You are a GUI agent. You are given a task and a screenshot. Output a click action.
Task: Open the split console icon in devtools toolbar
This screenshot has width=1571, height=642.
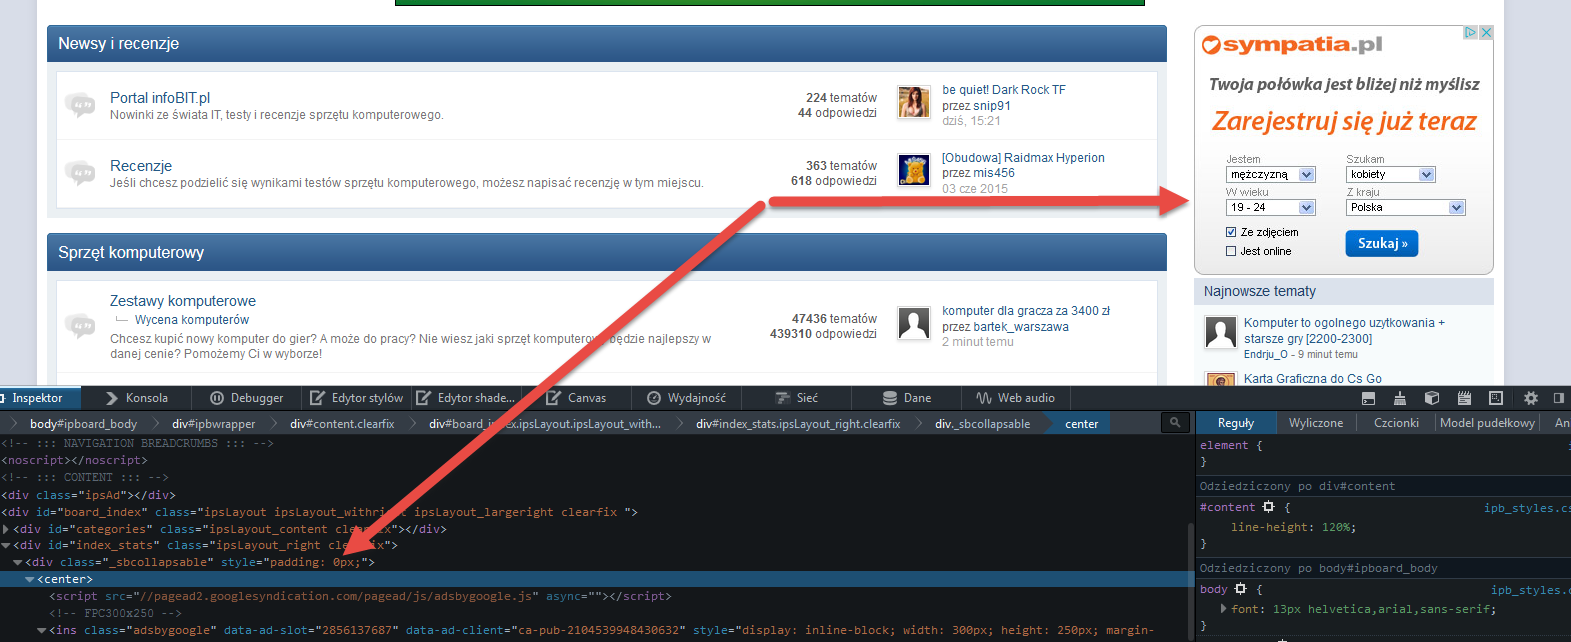coord(1368,398)
